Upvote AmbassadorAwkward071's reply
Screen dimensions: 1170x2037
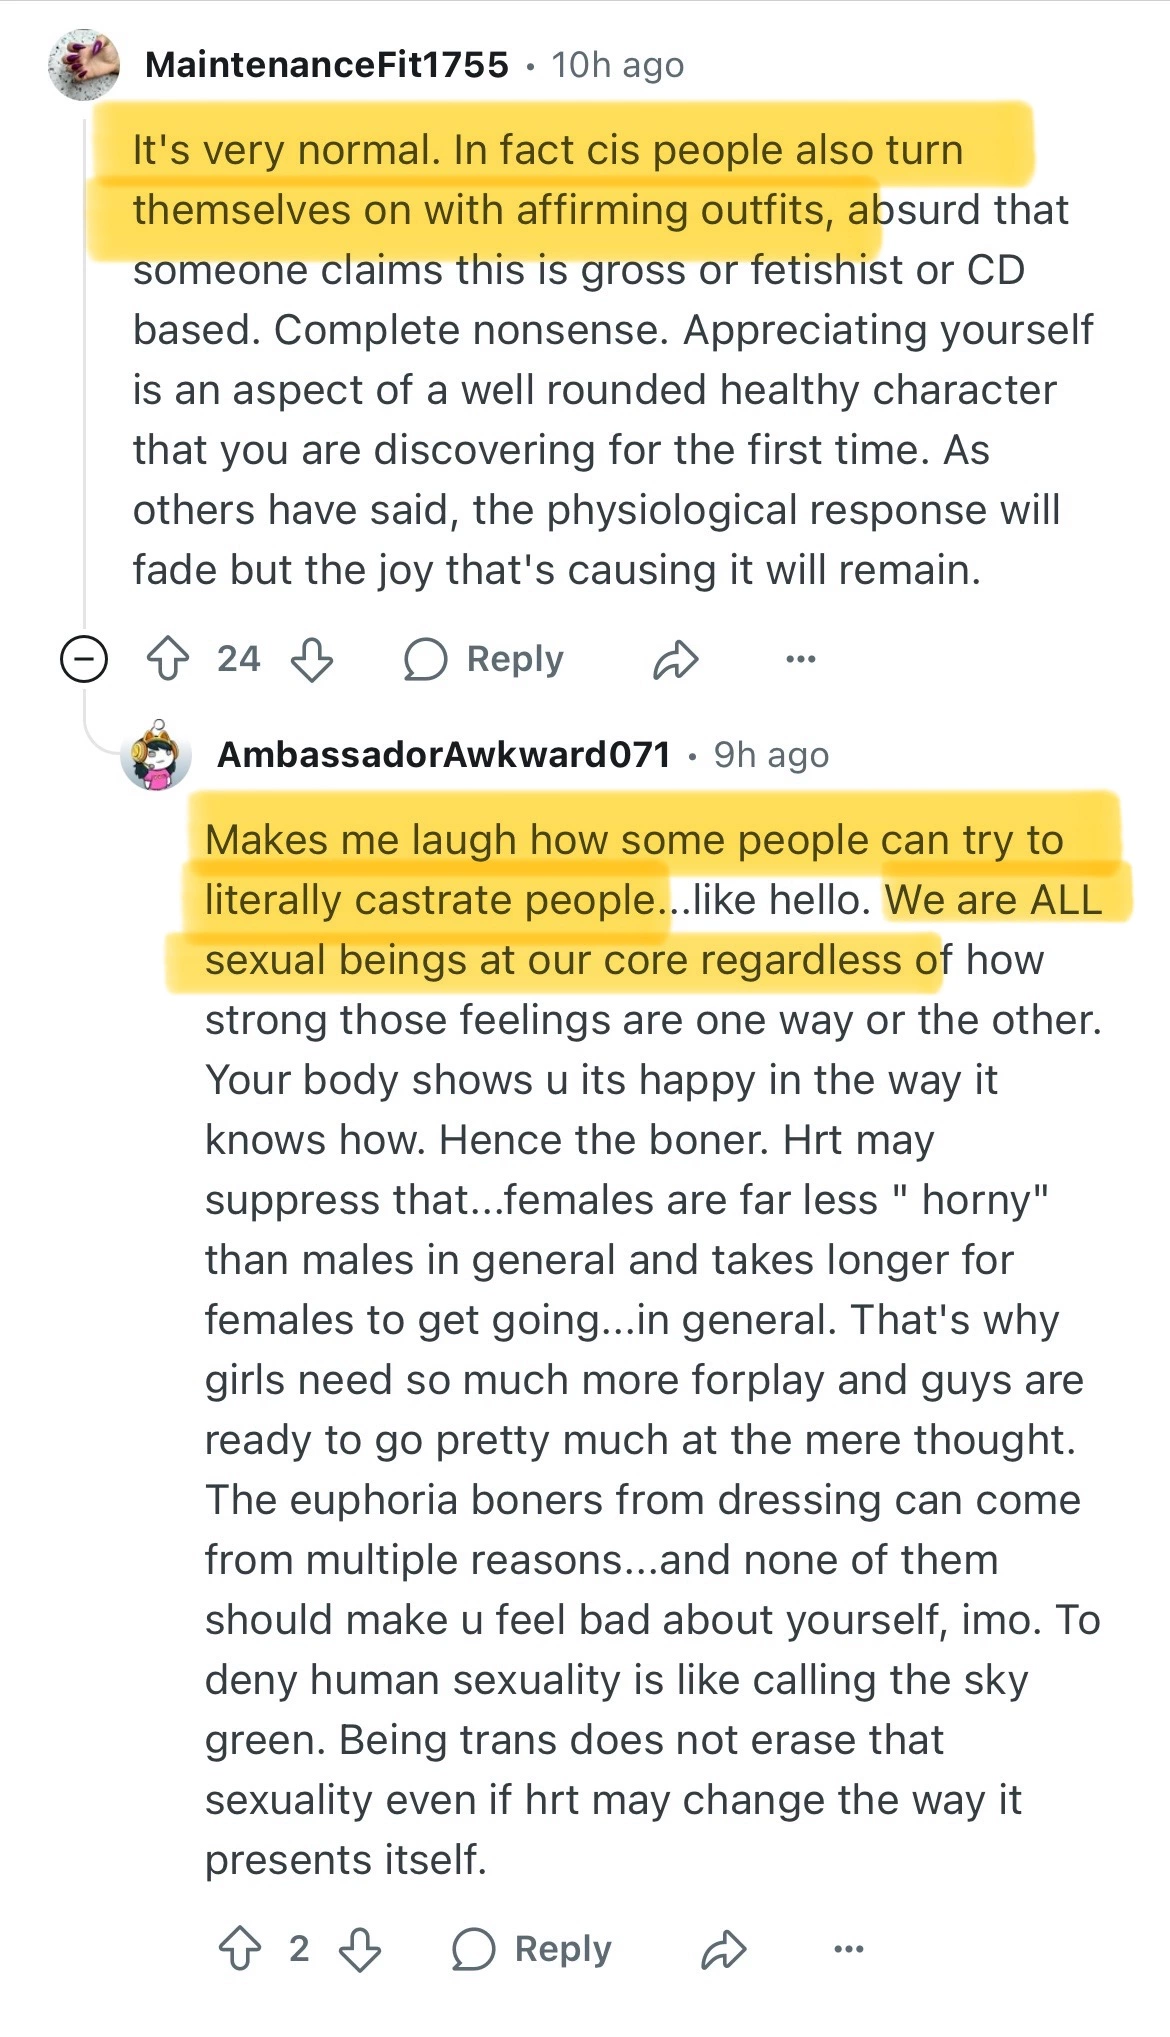tap(239, 1949)
